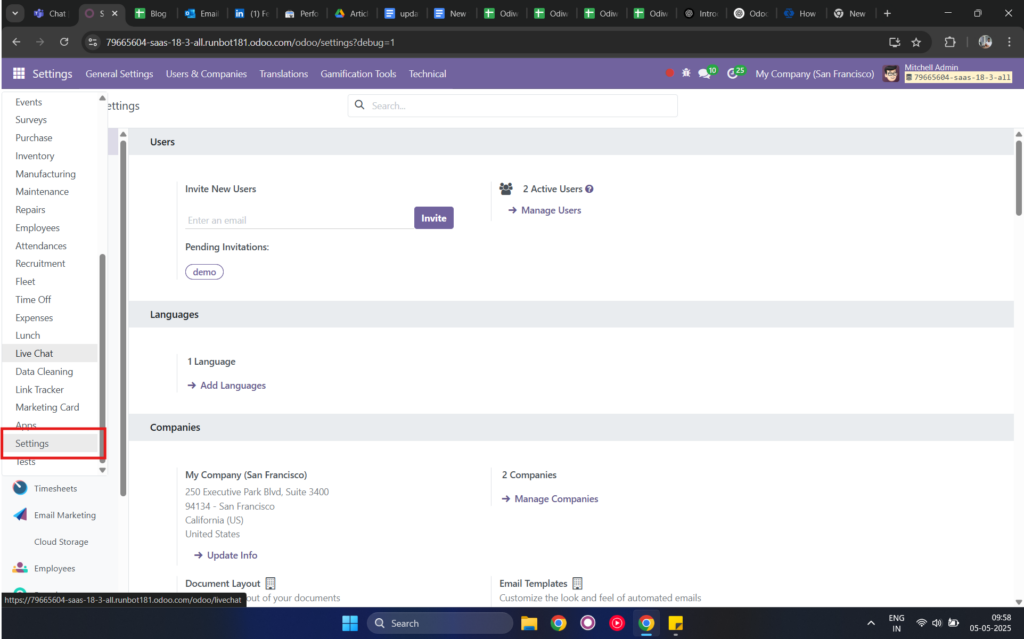Open the Users & Companies menu
Screen dimensions: 1024x639
pos(206,73)
